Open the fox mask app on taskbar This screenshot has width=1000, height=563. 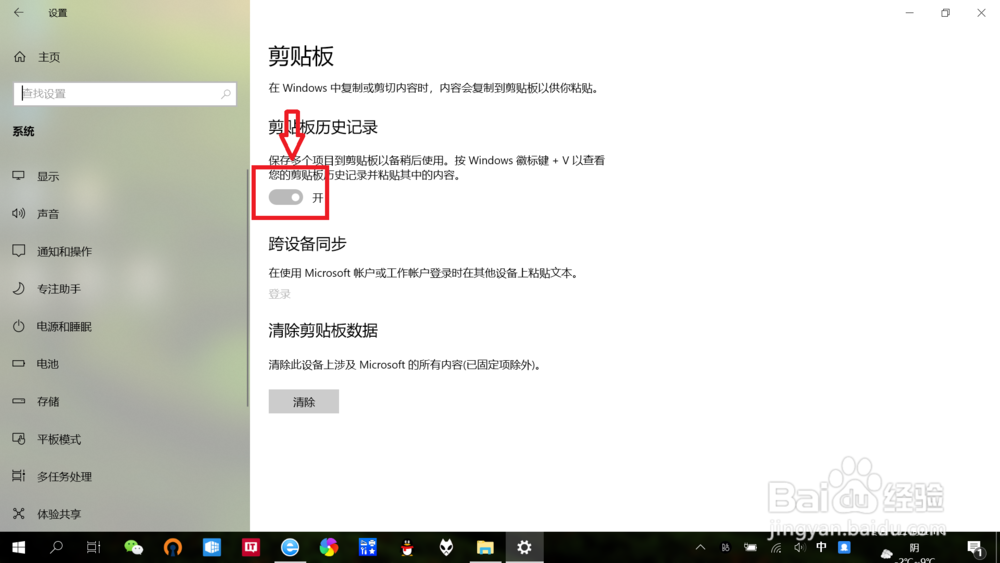(446, 547)
